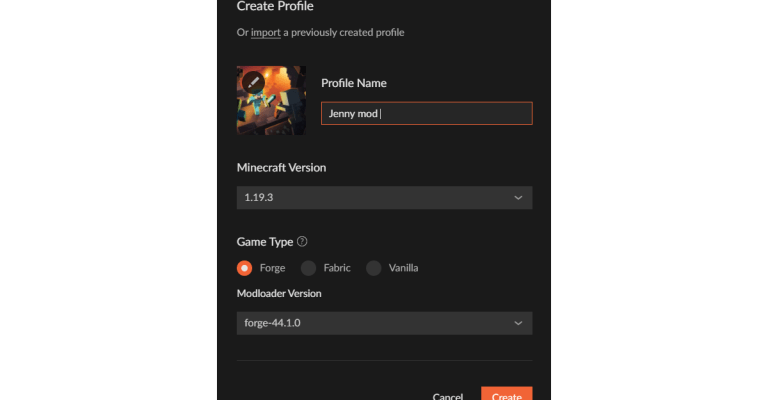This screenshot has width=768, height=400.
Task: Open the Minecraft Version 1.19.3 dropdown
Action: [x=384, y=198]
